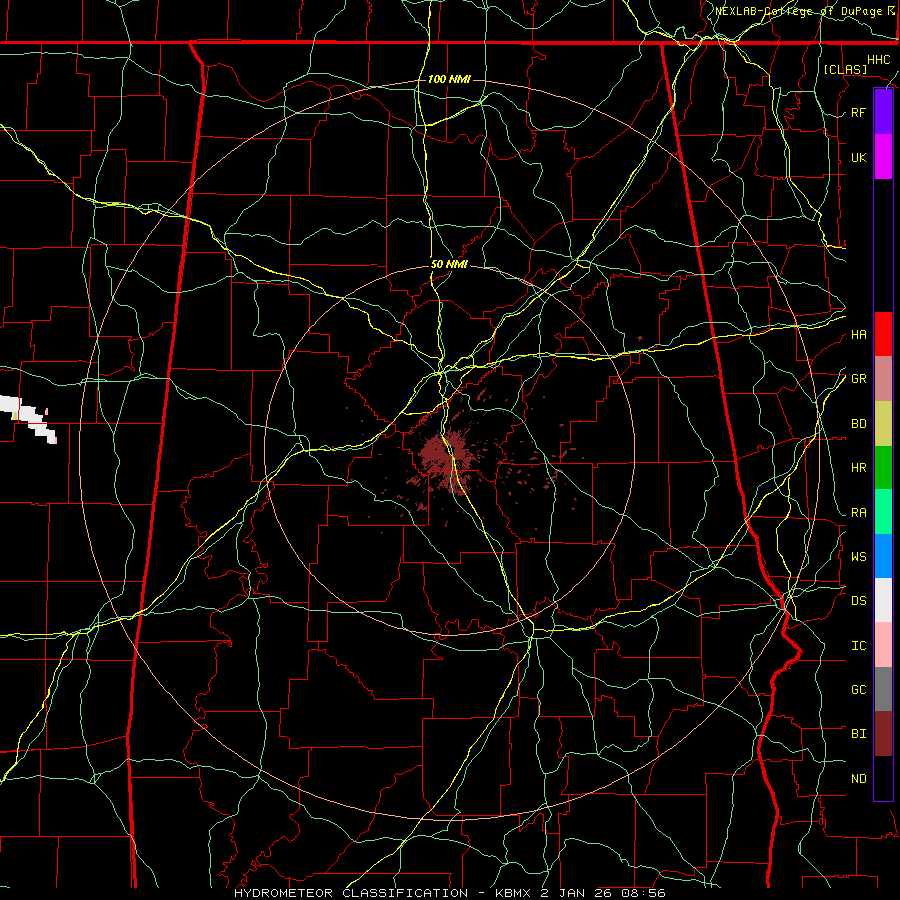Click the HA red legend swatch

tap(883, 334)
